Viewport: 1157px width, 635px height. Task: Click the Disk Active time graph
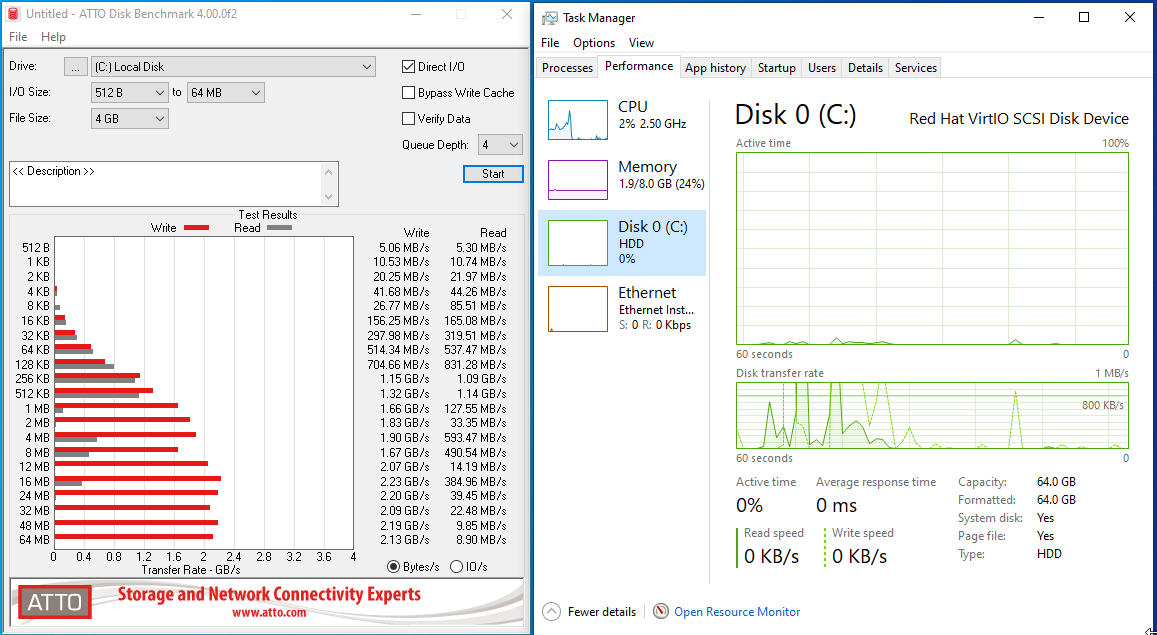pyautogui.click(x=932, y=249)
